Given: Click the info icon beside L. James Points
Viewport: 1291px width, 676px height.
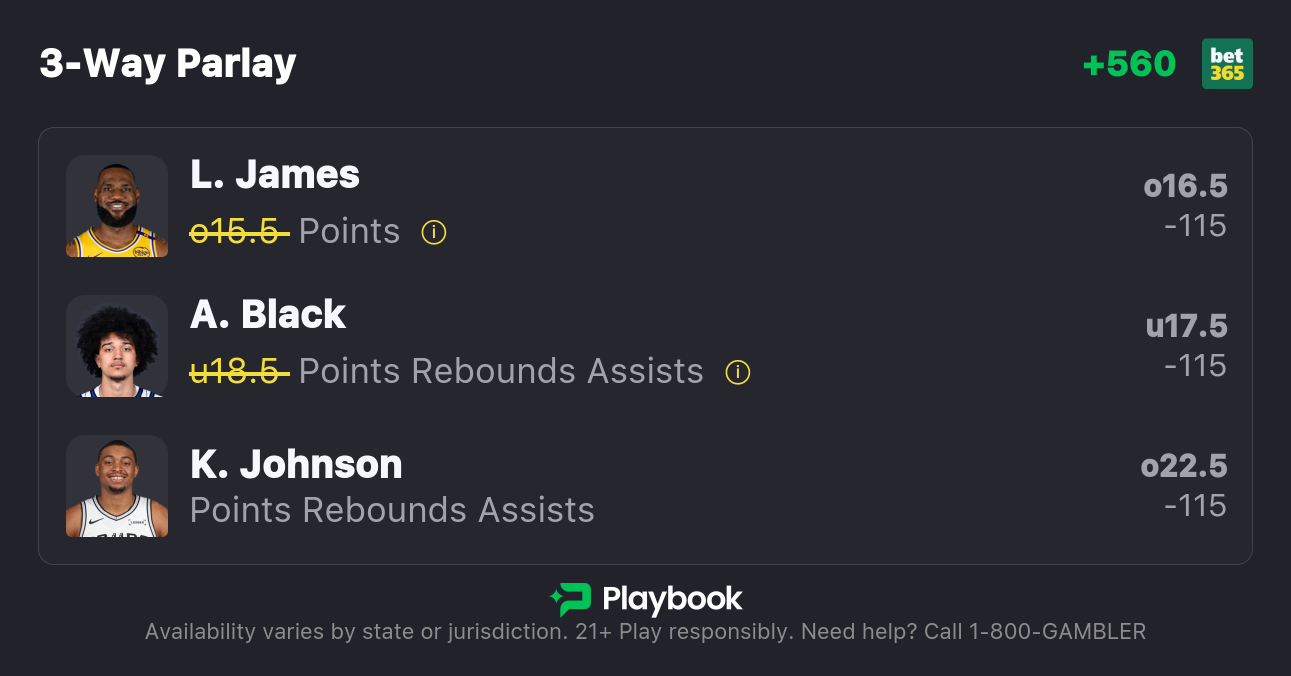Looking at the screenshot, I should pyautogui.click(x=433, y=232).
